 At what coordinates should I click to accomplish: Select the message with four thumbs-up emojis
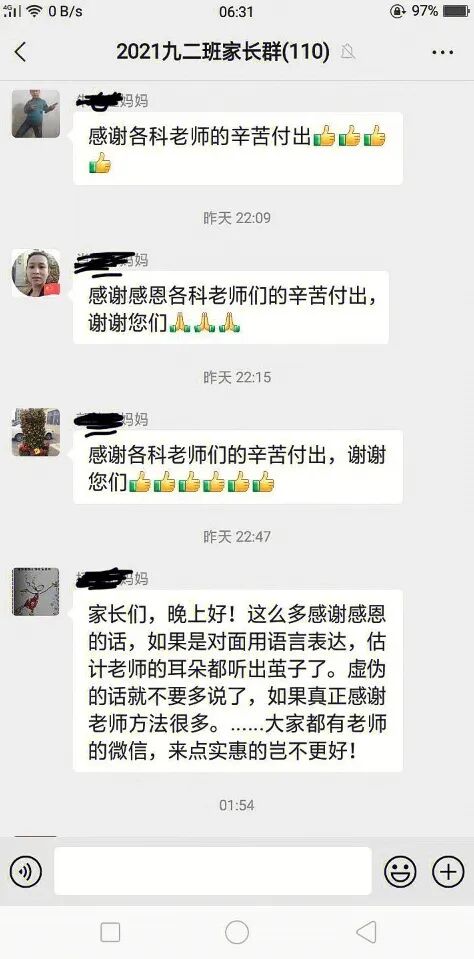point(238,149)
